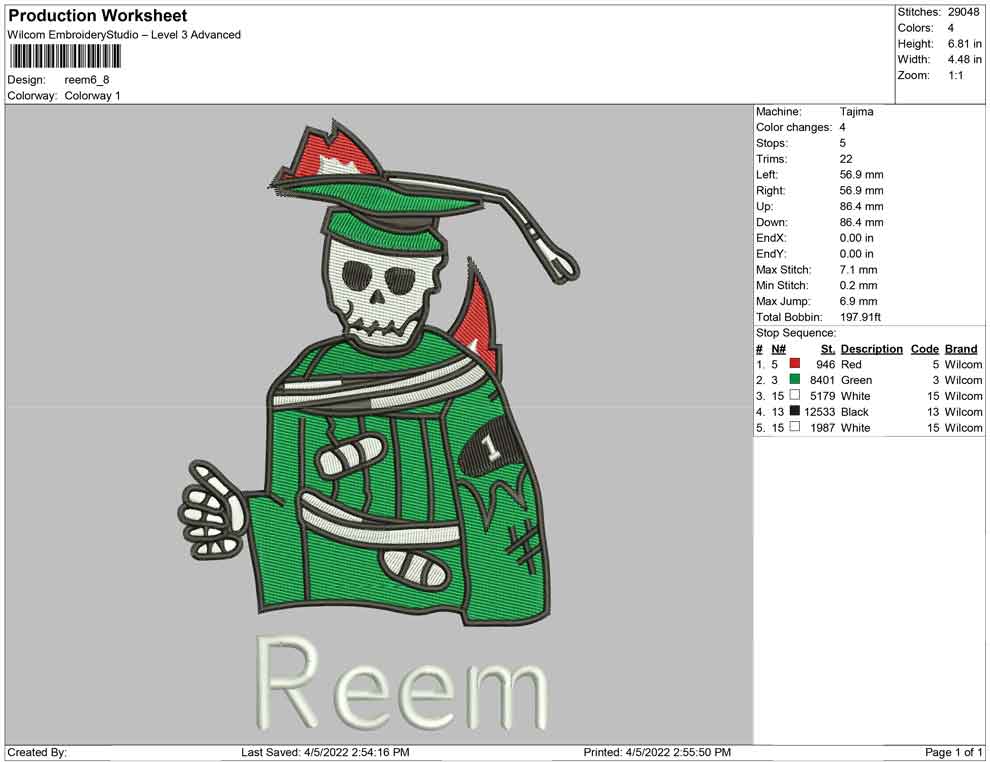The image size is (990, 762).
Task: Click the black color swatch in stop 4
Action: (x=795, y=412)
